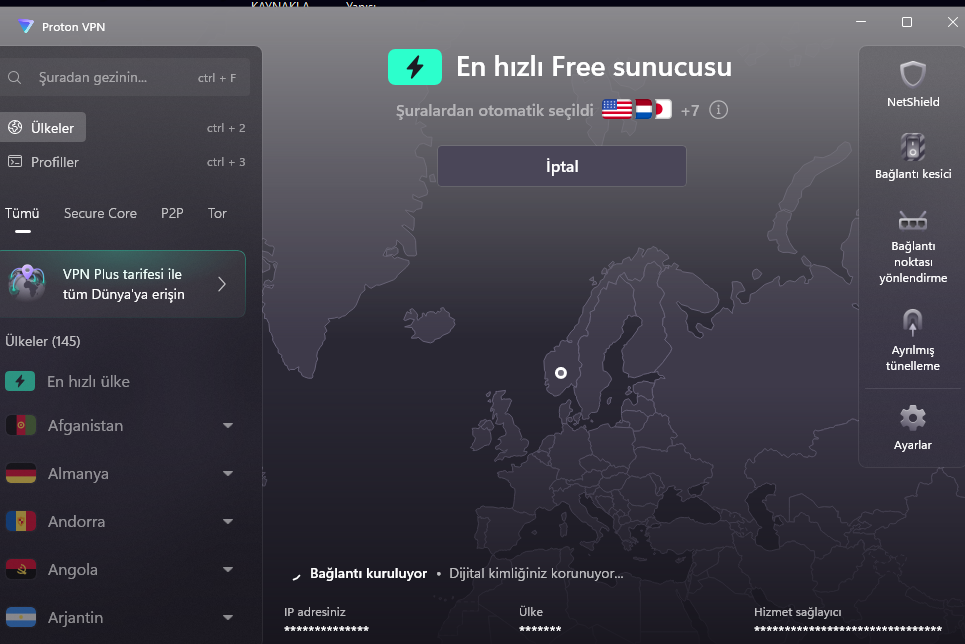Click the En hızlı Free sunucusu title
Viewport: 965px width, 644px height.
click(x=594, y=66)
